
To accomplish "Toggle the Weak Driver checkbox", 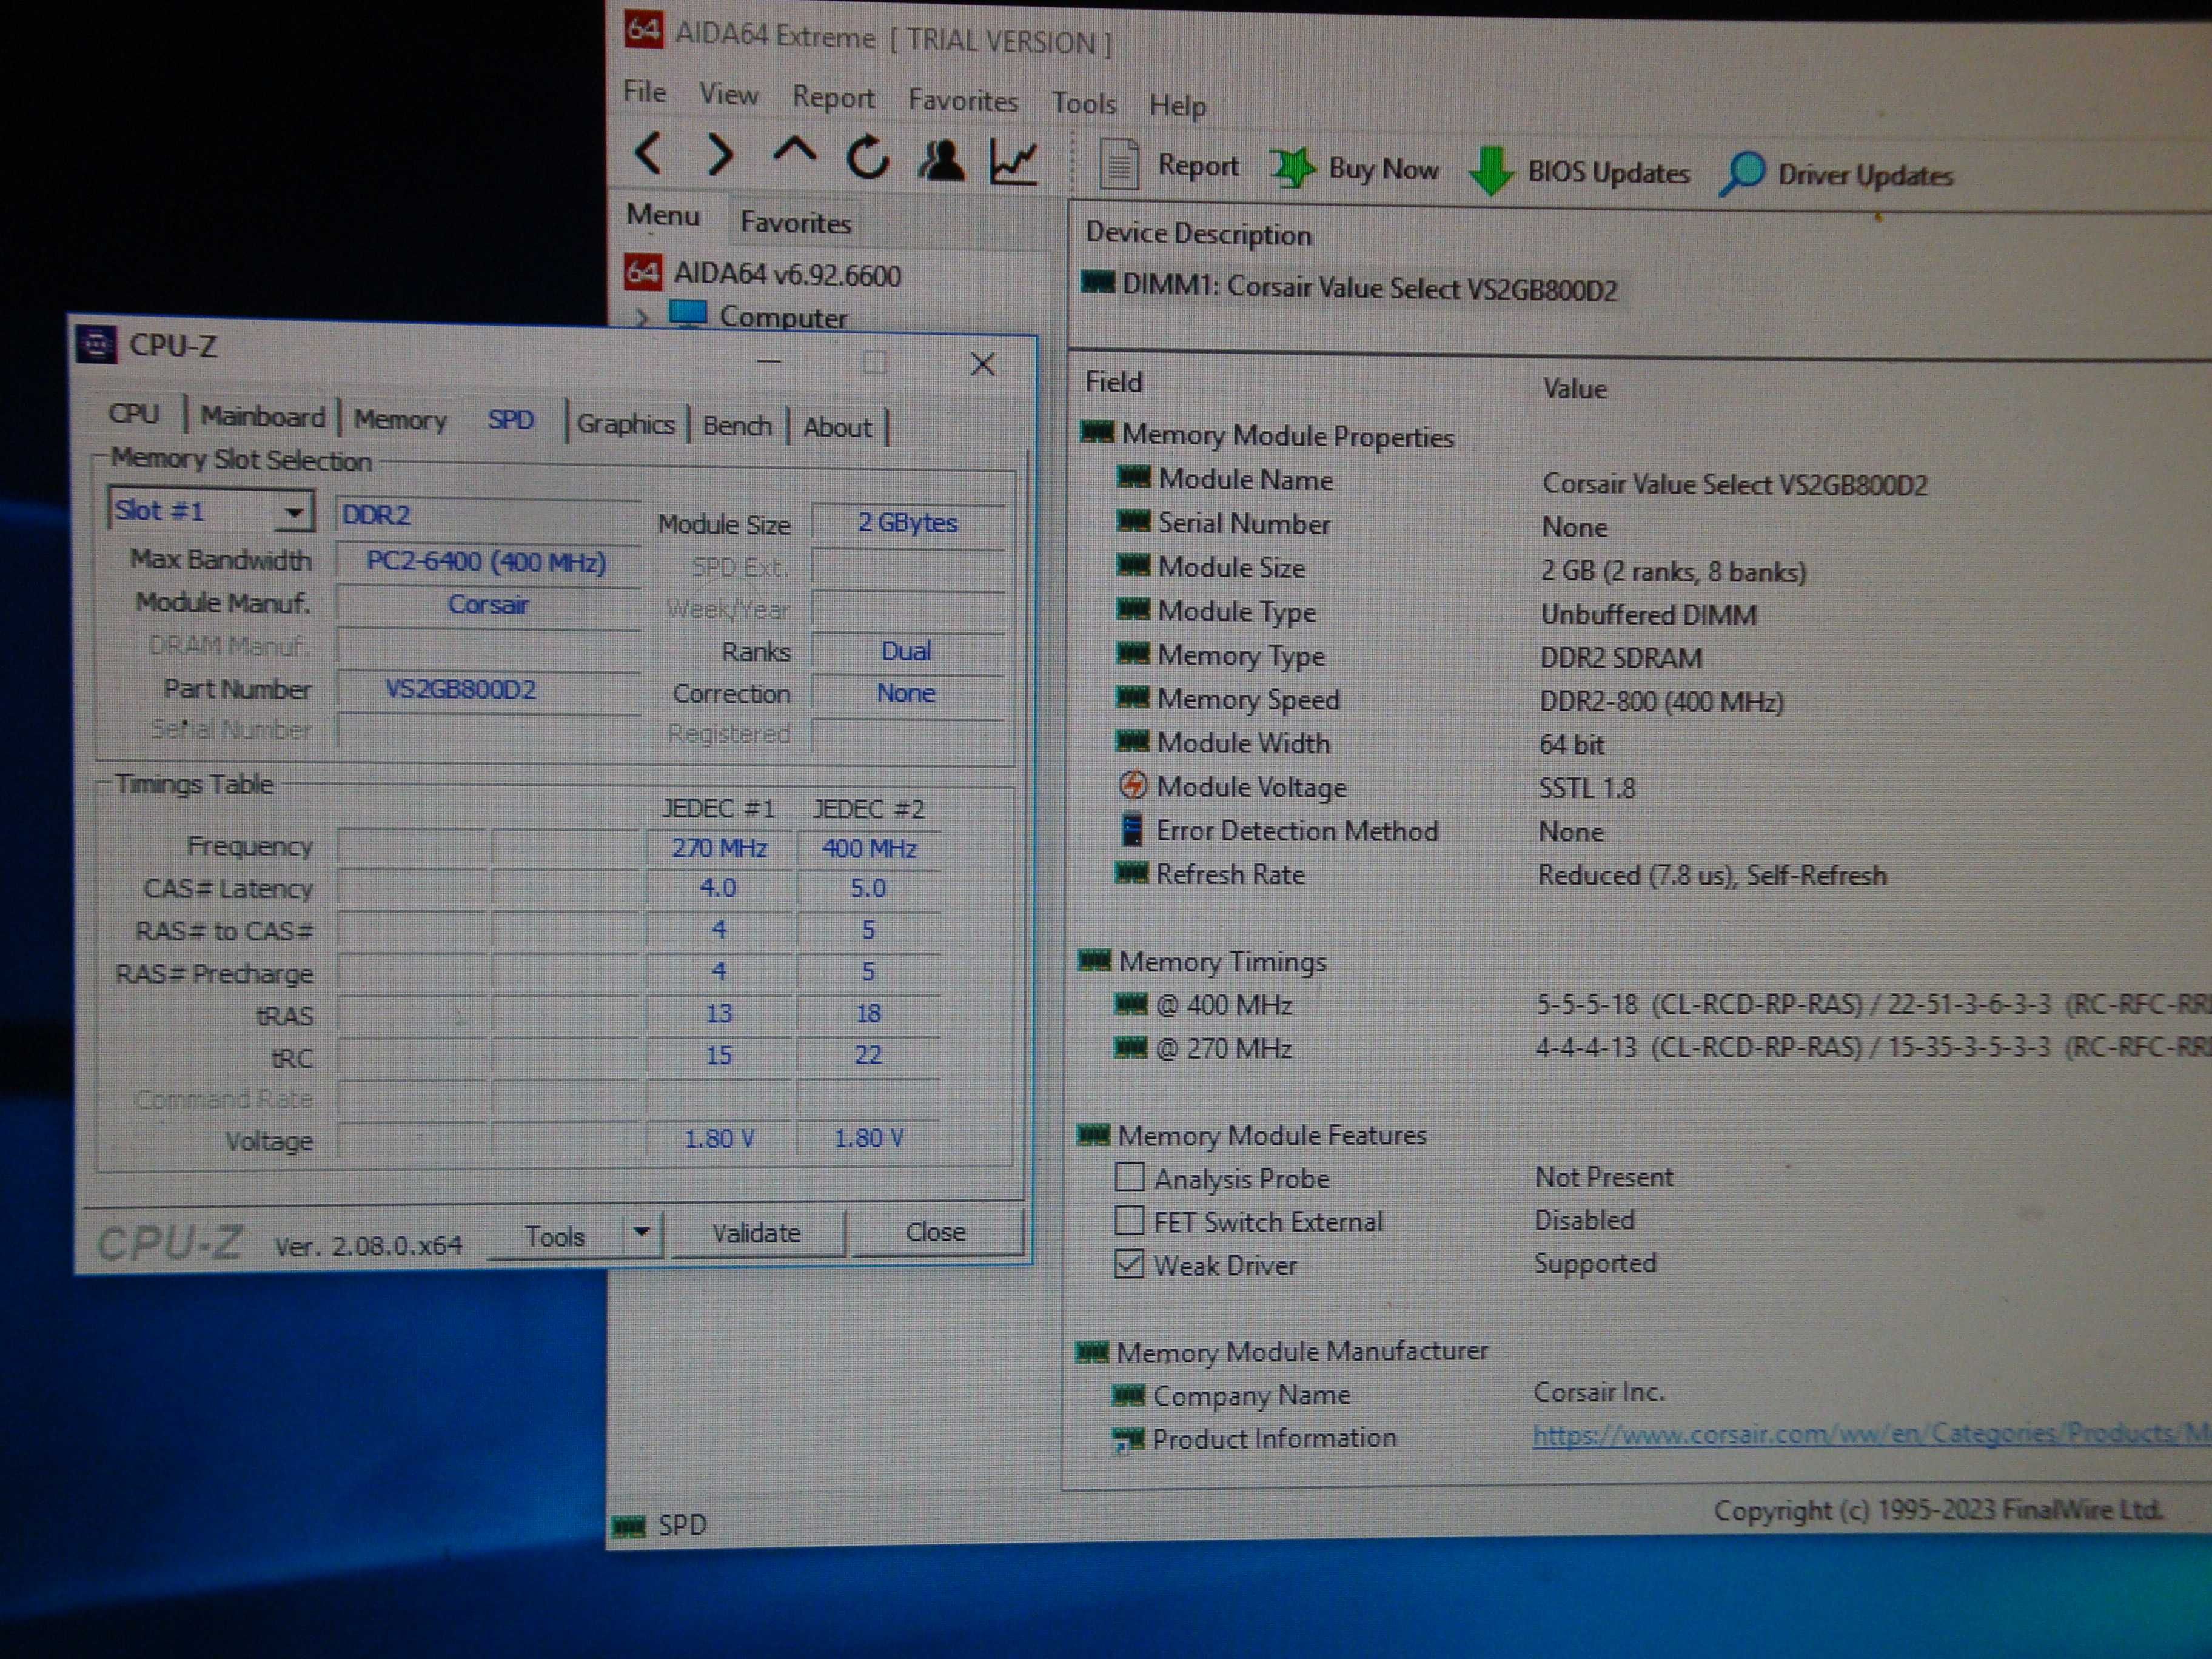I will click(1129, 1264).
